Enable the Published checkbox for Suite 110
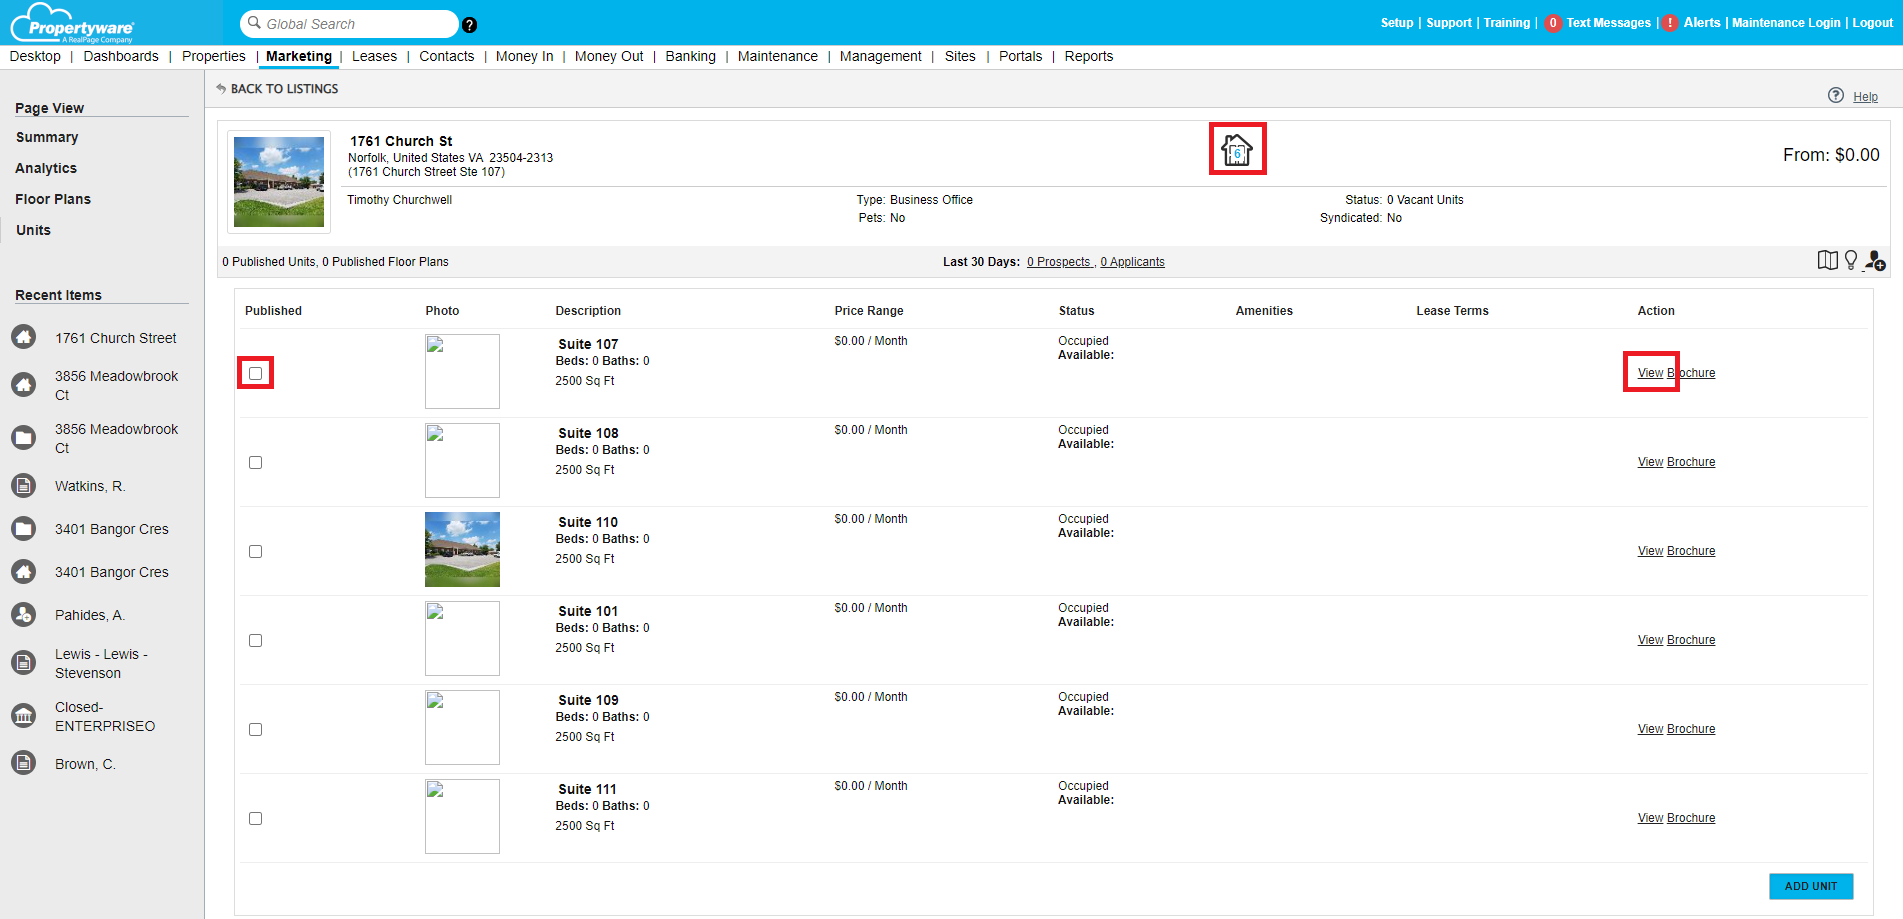The image size is (1903, 919). click(255, 551)
